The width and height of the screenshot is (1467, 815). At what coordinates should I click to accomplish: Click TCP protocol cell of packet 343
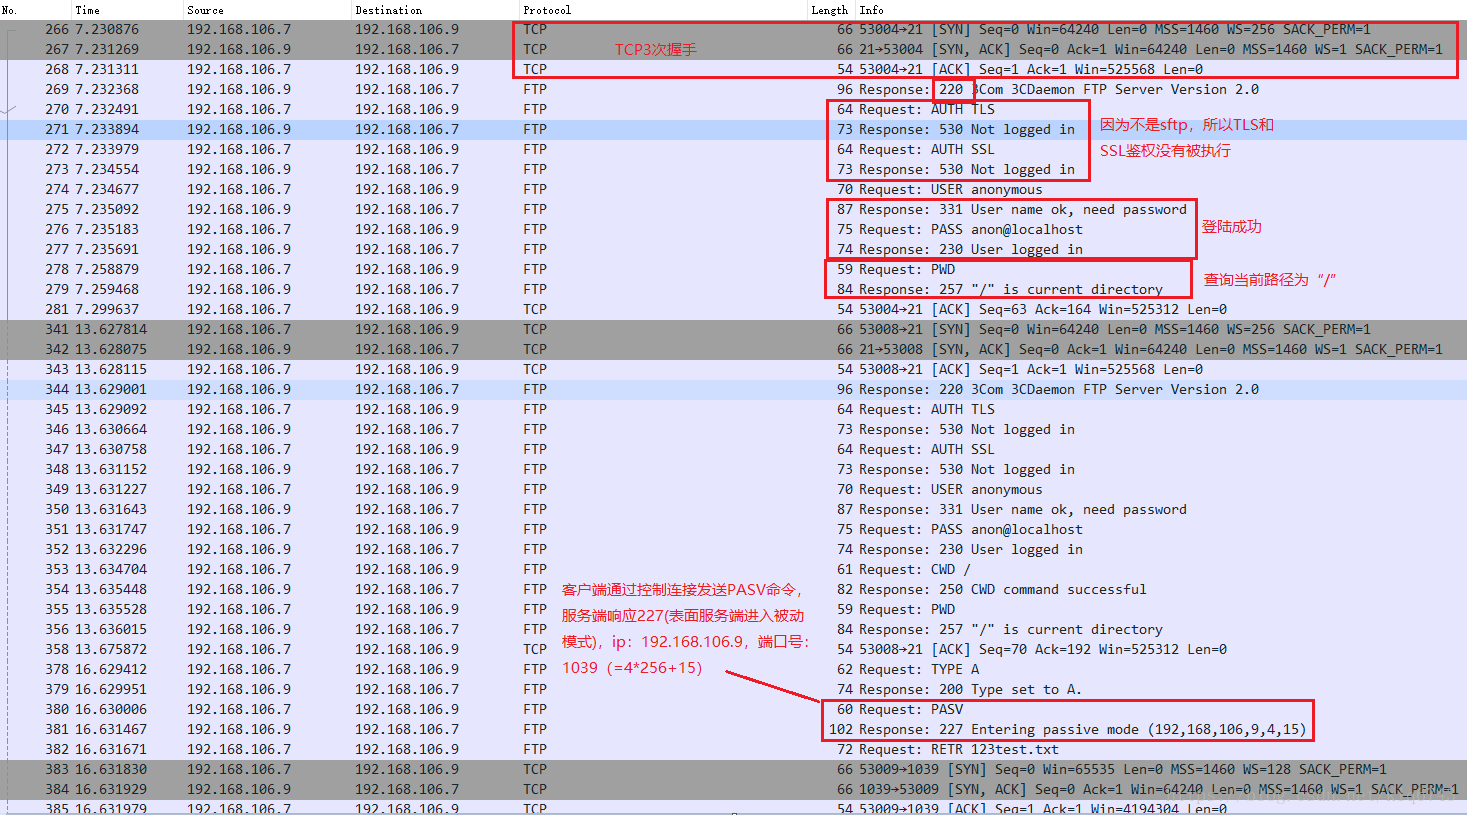[535, 369]
